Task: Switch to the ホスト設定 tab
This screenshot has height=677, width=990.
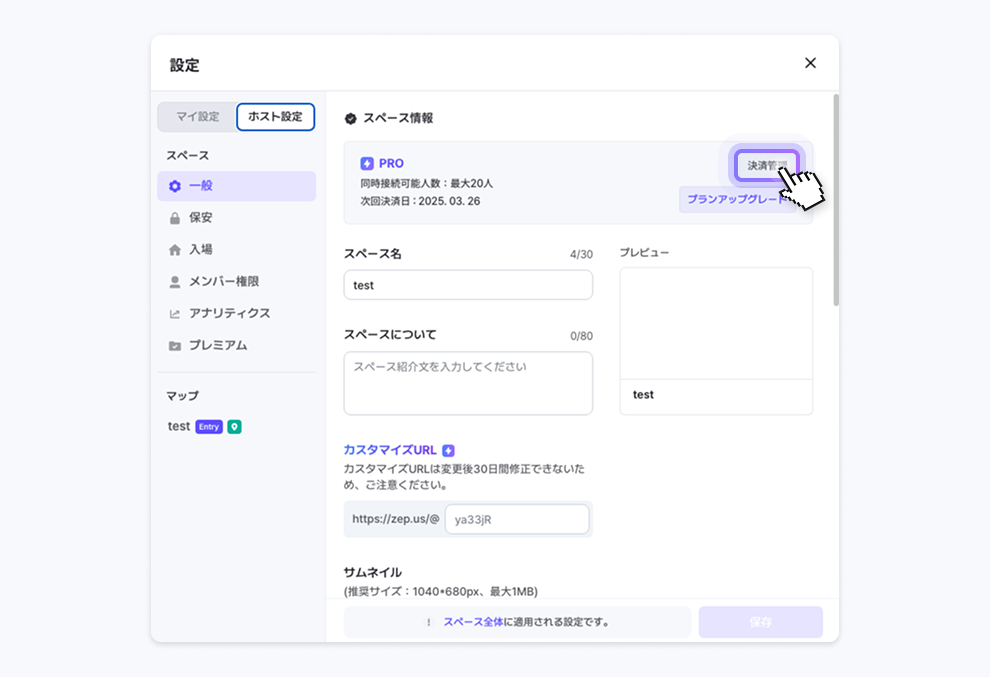Action: pyautogui.click(x=275, y=117)
